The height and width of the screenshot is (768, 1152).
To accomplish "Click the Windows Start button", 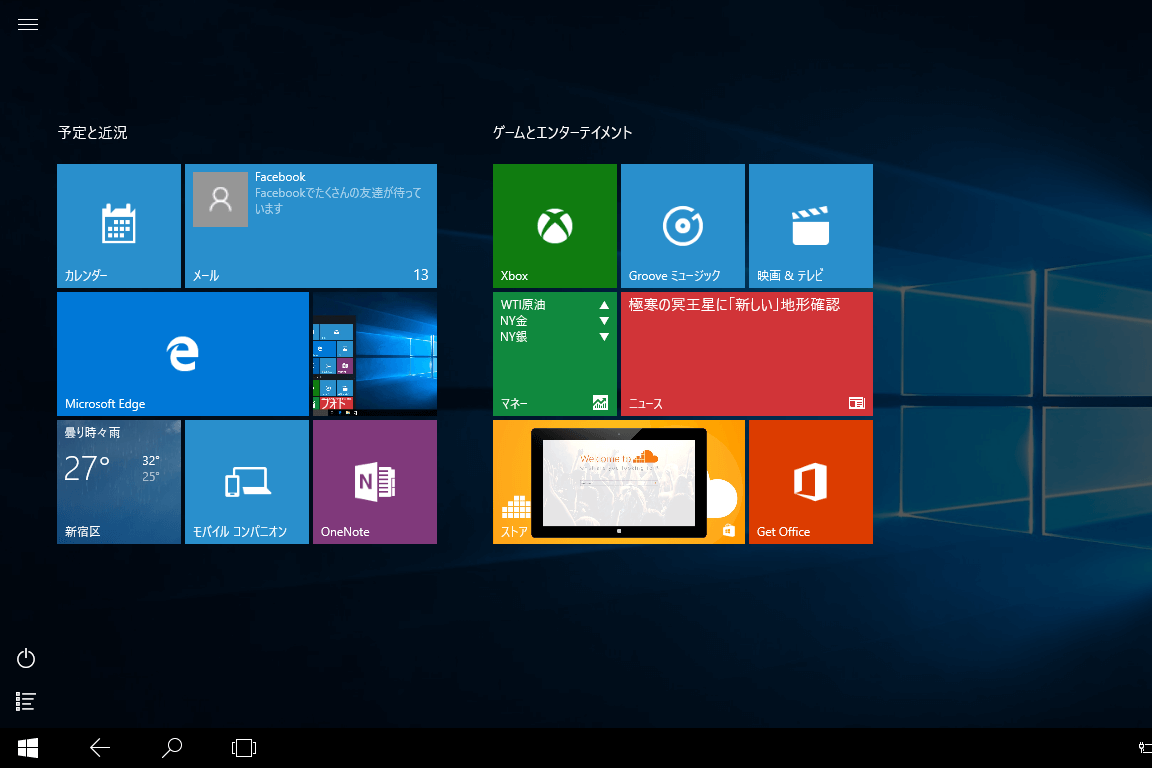I will [x=28, y=748].
